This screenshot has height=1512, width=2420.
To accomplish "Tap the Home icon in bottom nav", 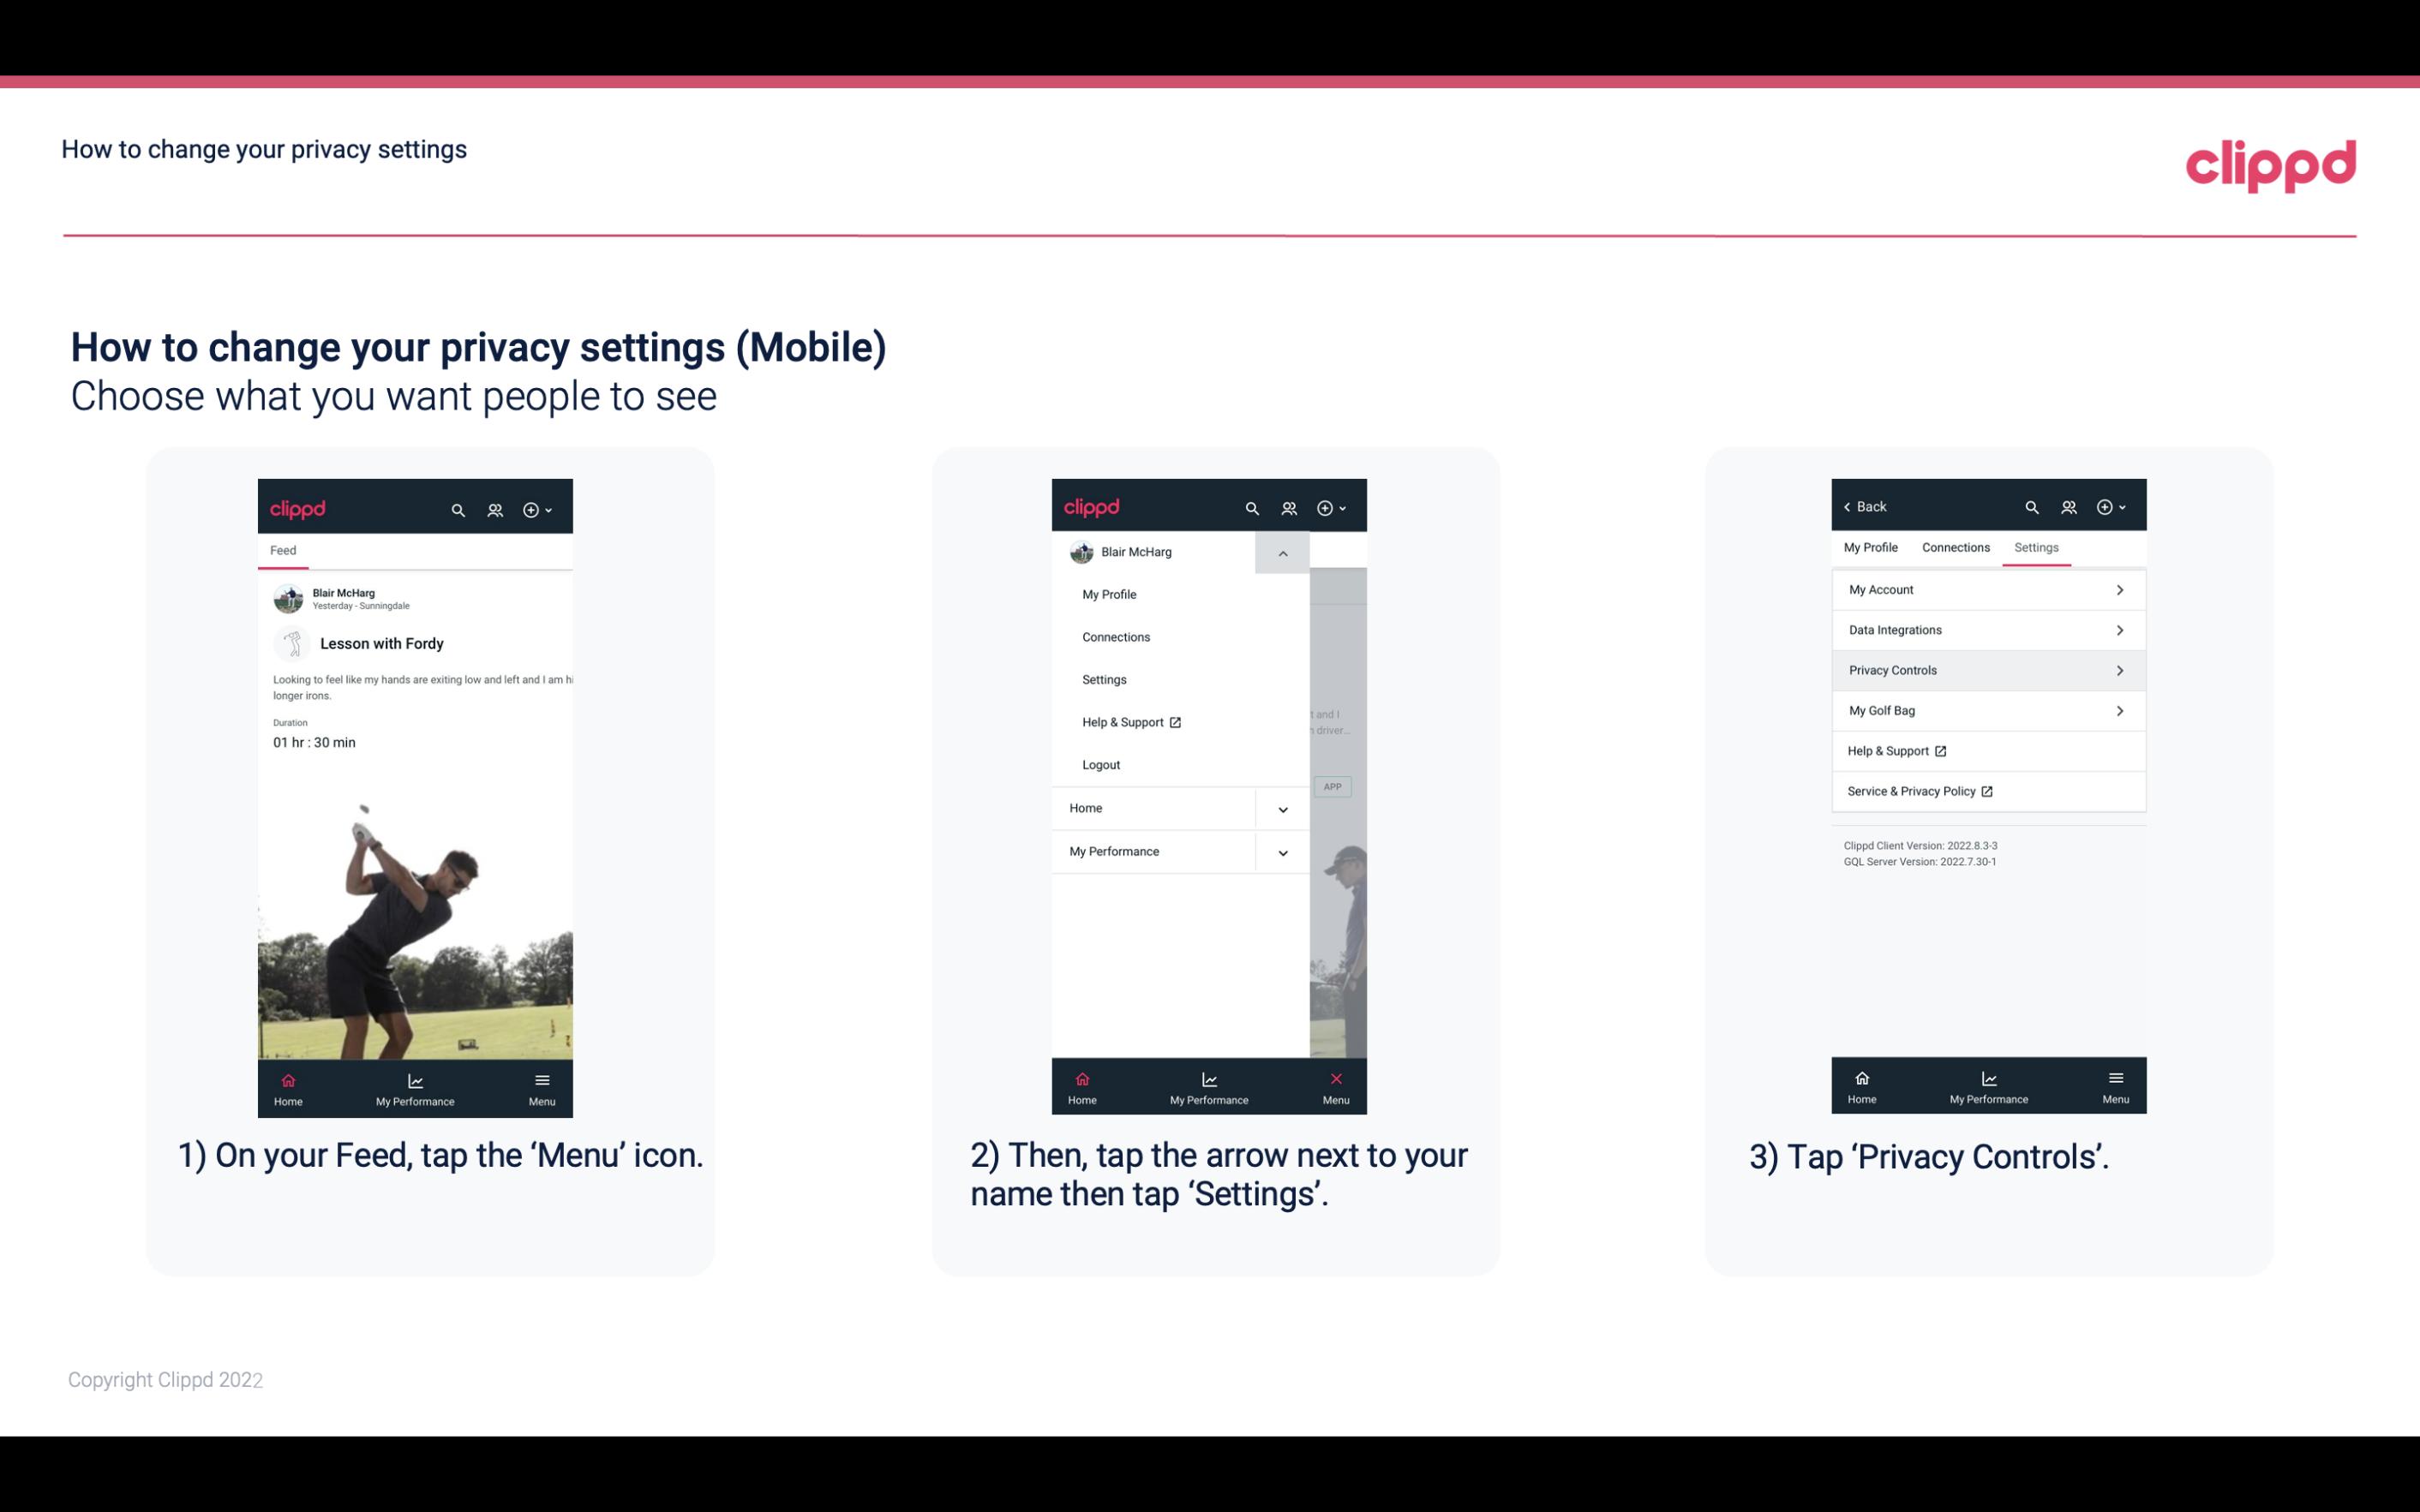I will click(x=287, y=1082).
